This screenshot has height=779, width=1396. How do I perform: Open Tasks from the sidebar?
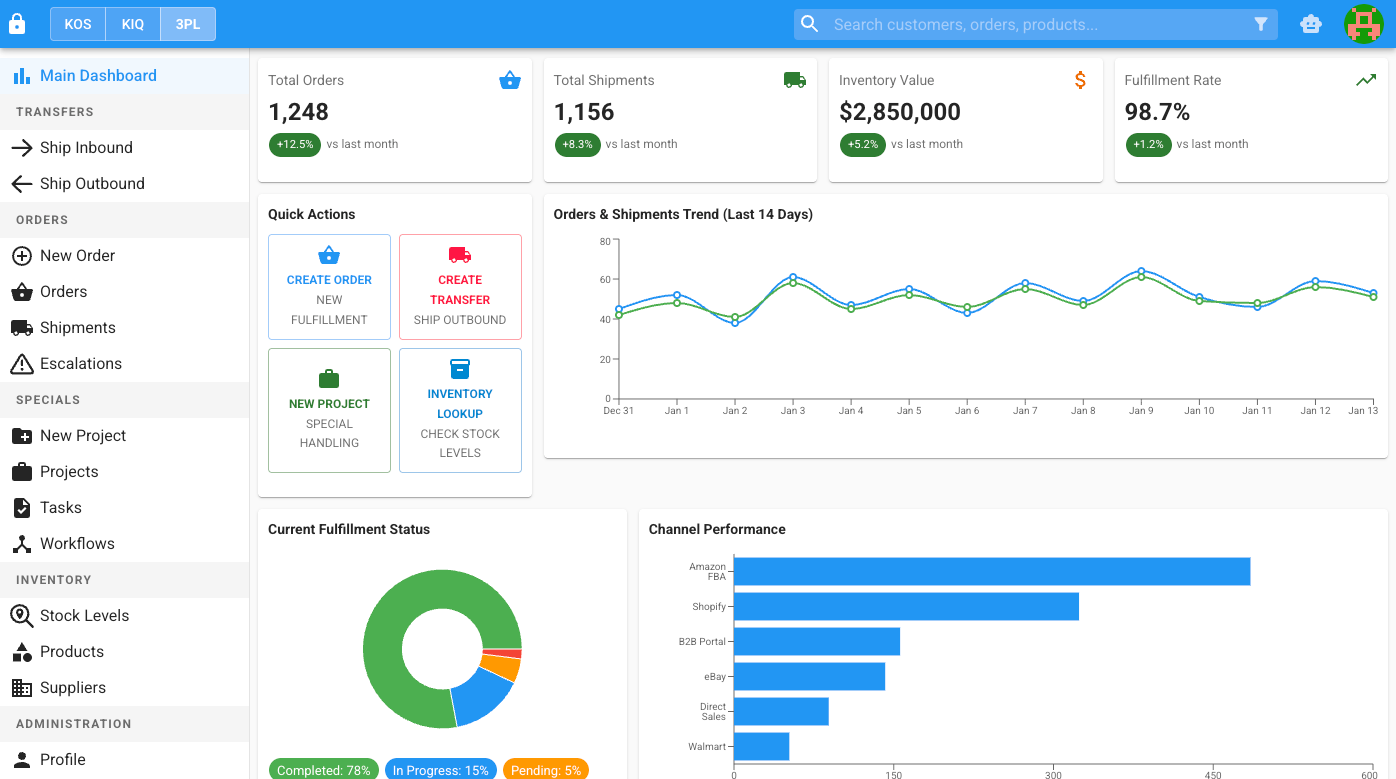124,508
